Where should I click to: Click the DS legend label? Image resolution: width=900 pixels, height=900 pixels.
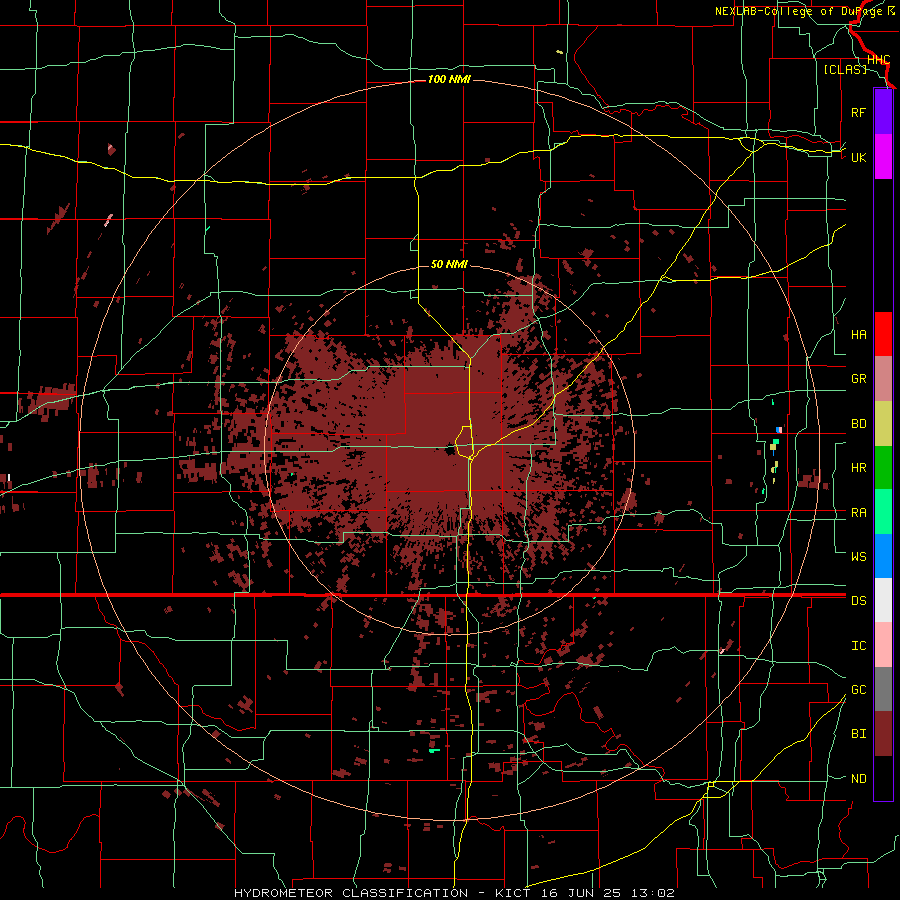pos(858,601)
